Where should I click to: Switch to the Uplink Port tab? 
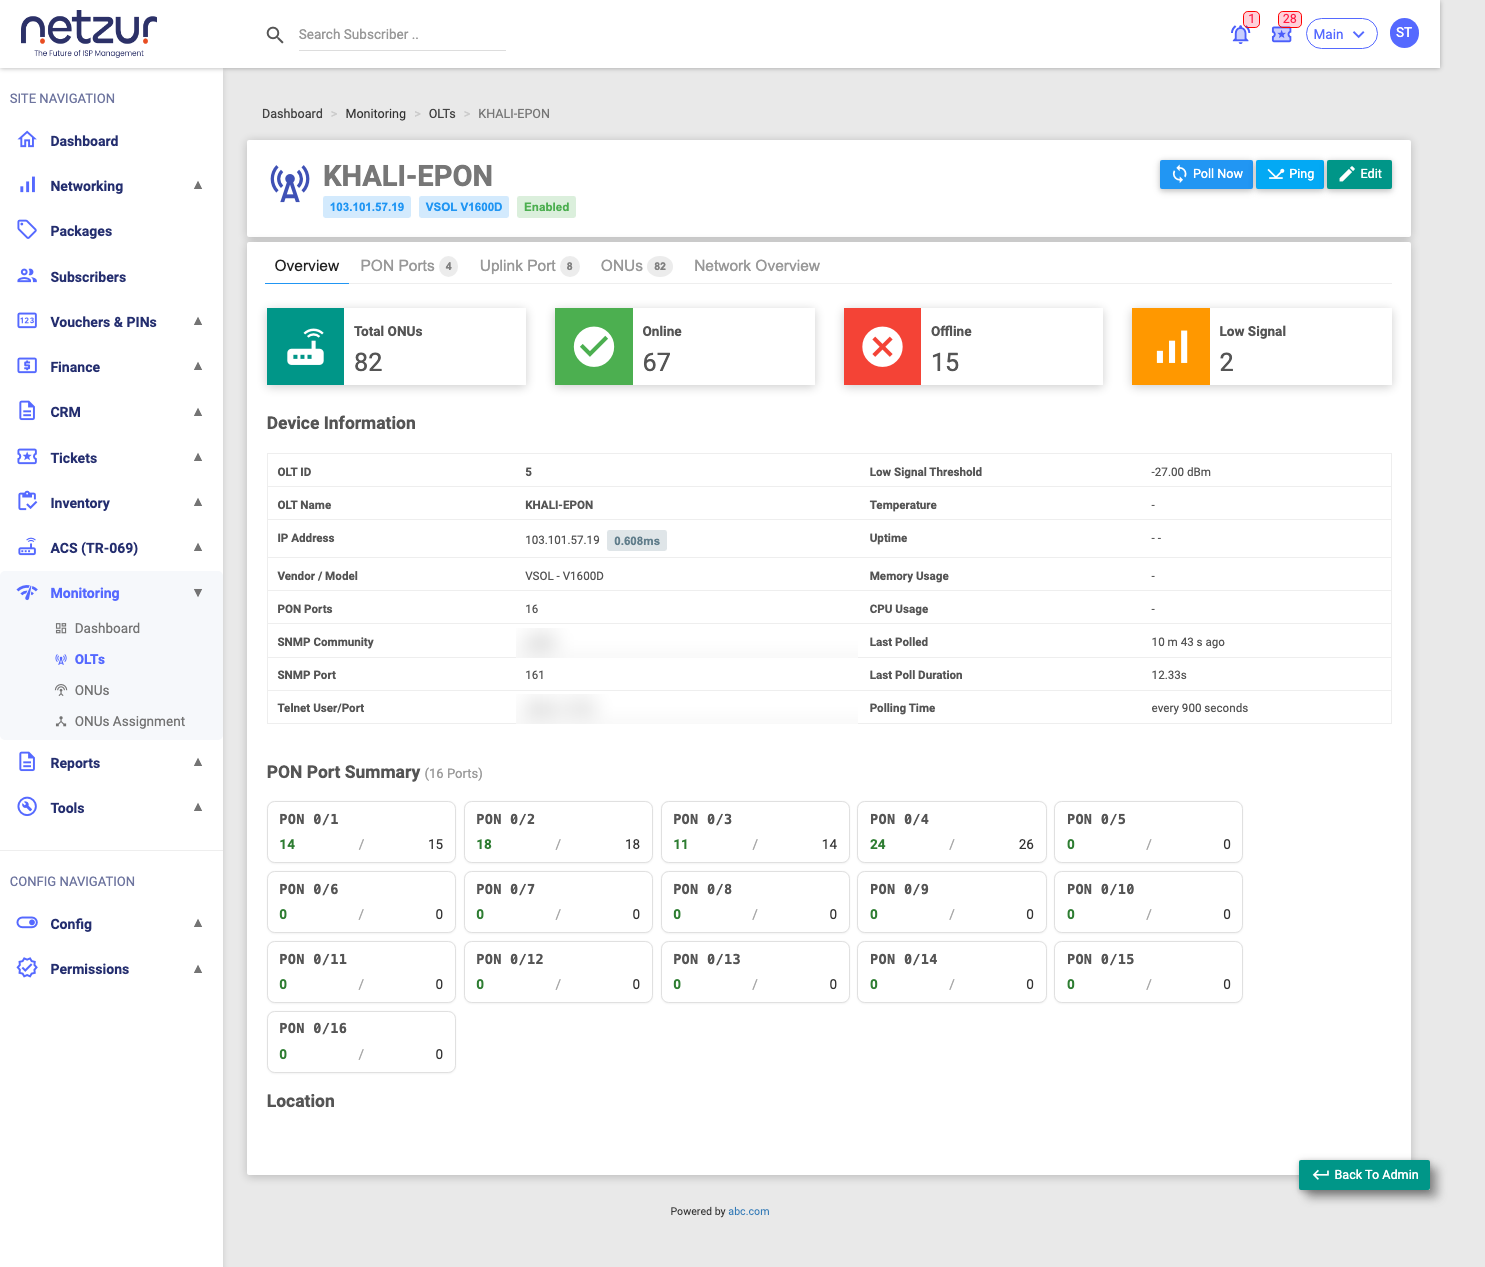tap(529, 266)
